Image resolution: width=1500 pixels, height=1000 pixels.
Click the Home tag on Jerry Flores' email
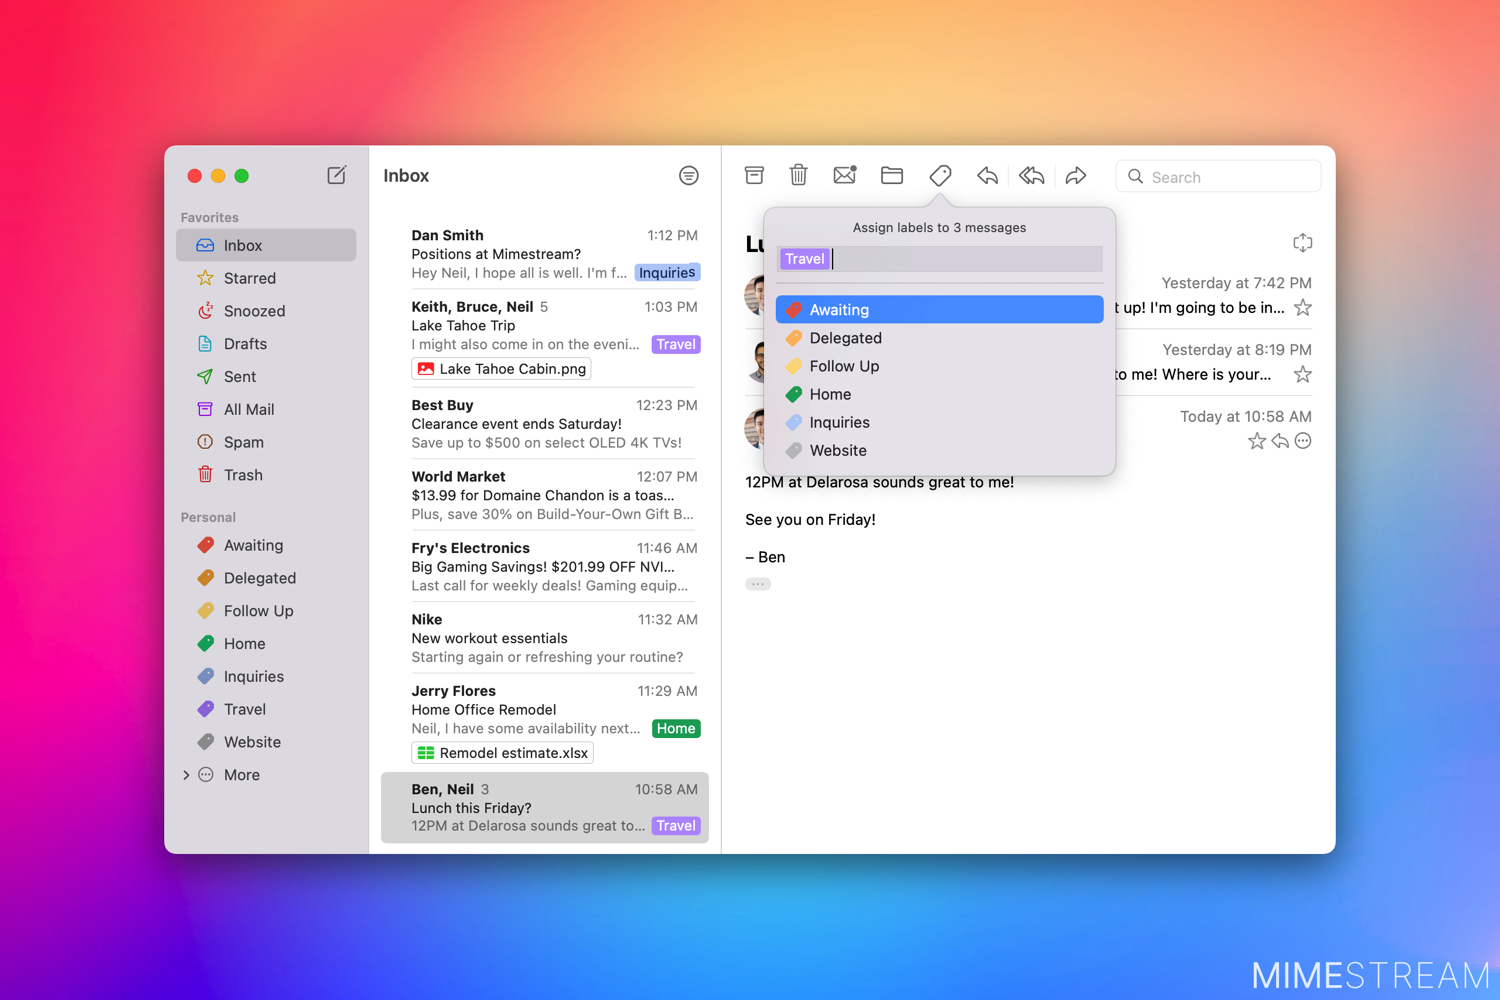coord(676,729)
